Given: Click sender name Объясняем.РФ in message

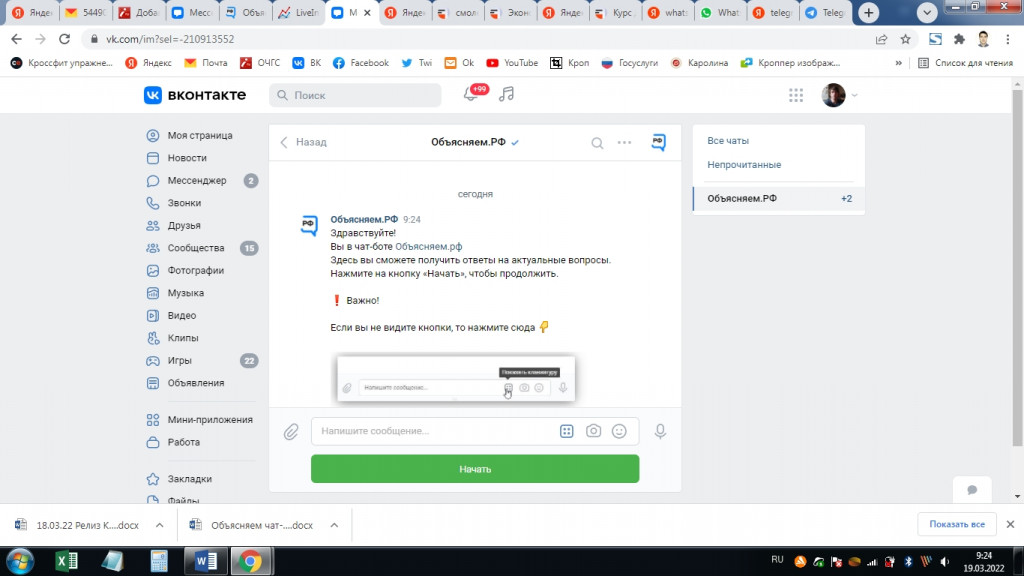Looking at the screenshot, I should point(364,219).
